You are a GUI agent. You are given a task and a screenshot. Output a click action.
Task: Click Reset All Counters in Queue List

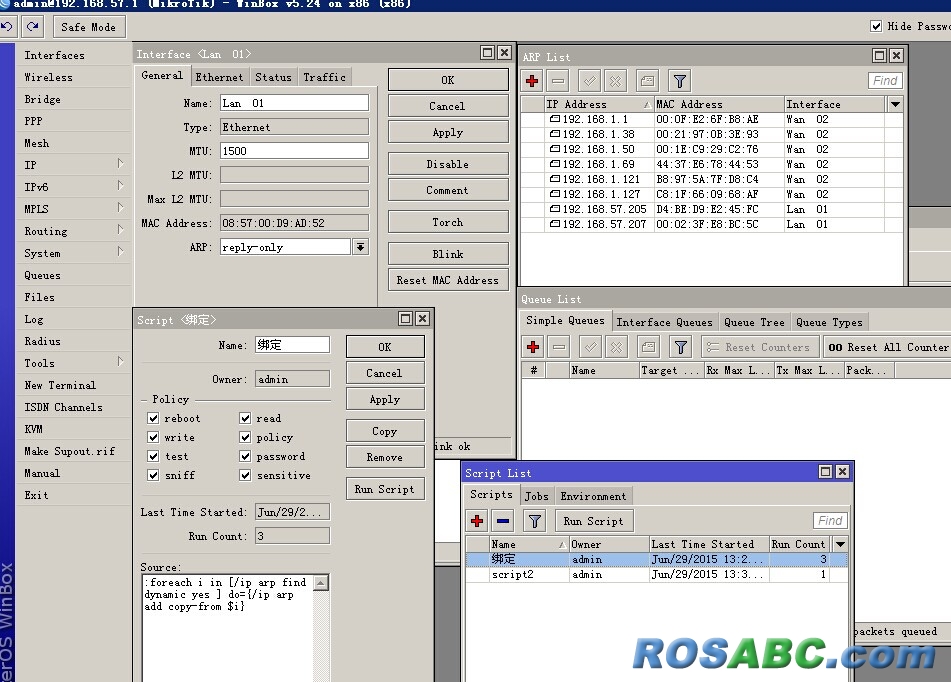(x=889, y=347)
